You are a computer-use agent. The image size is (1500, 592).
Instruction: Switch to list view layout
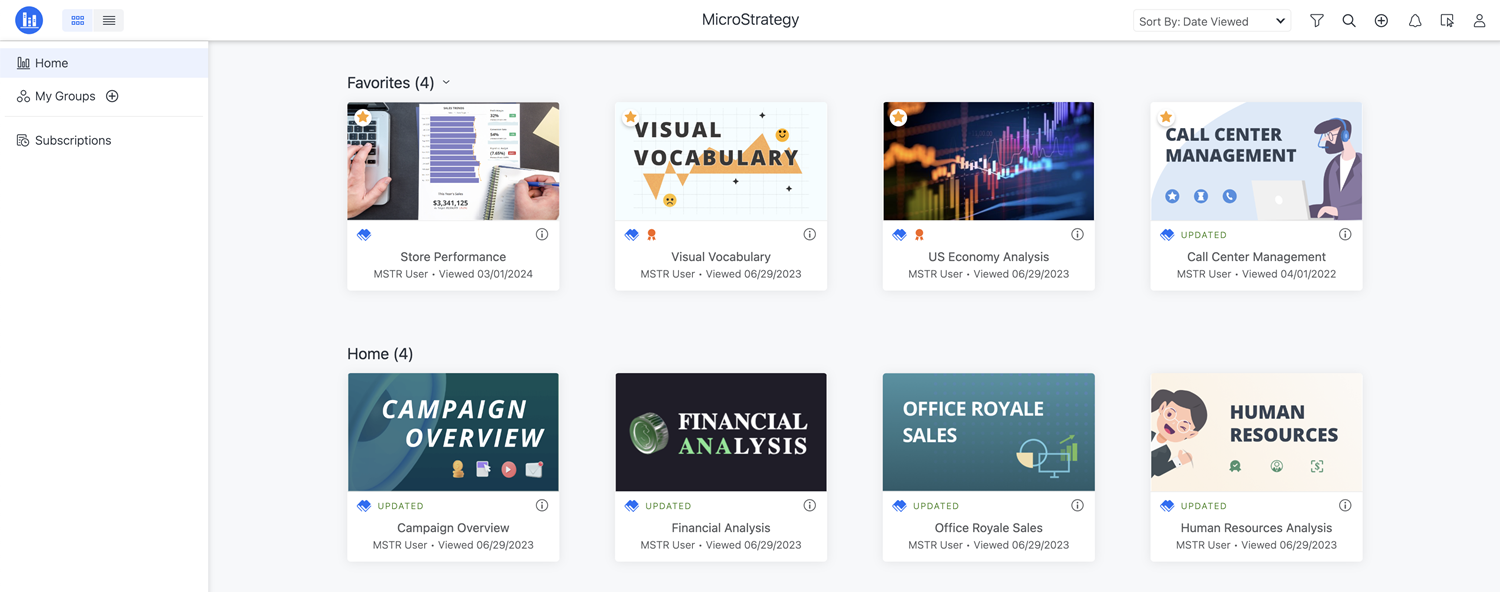point(109,20)
